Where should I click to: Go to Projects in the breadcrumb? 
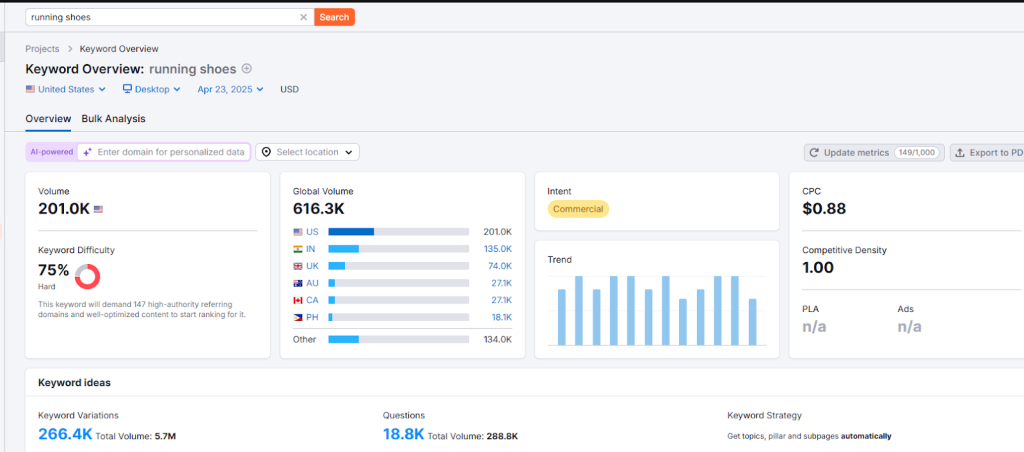coord(42,48)
